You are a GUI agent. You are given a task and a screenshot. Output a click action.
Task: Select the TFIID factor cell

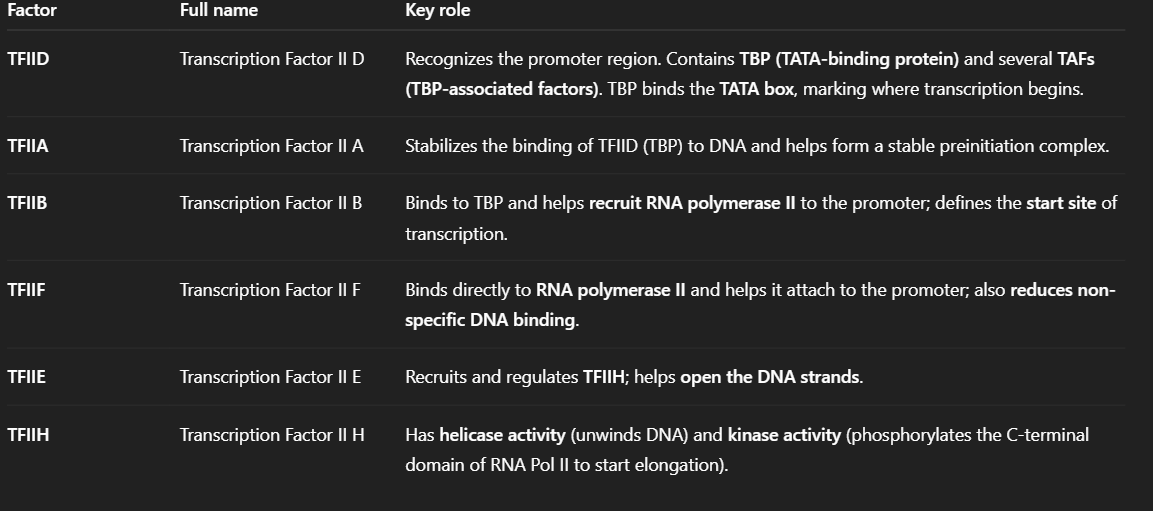(x=28, y=59)
